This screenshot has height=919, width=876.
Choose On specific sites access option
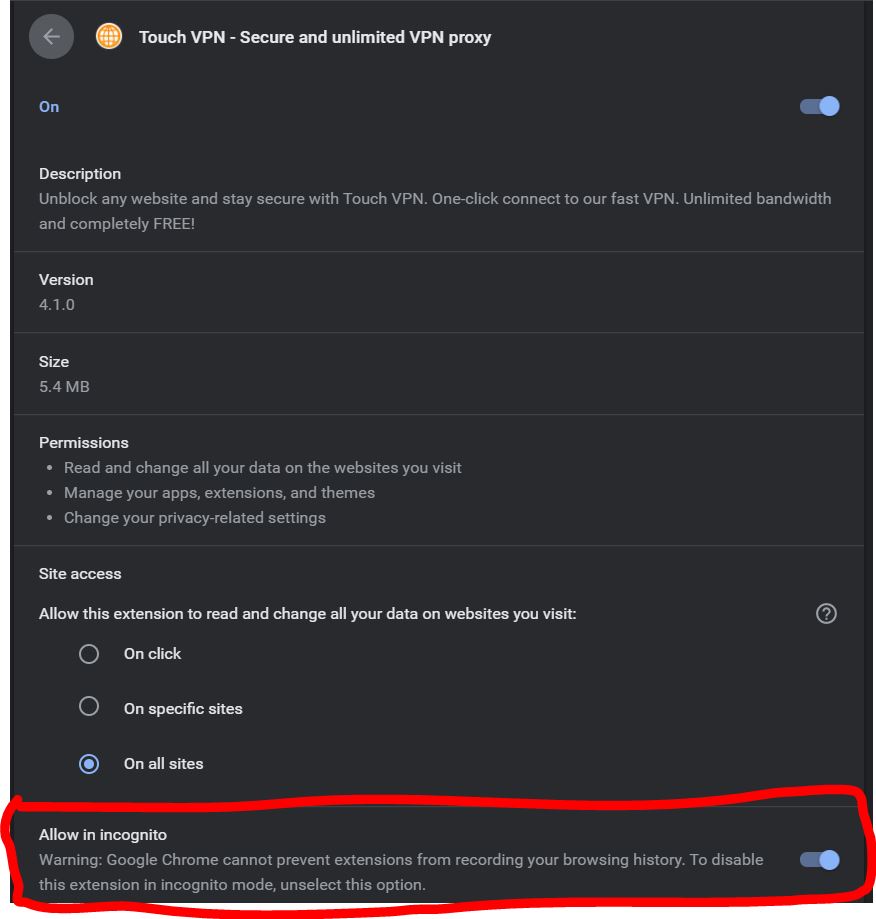[x=88, y=708]
